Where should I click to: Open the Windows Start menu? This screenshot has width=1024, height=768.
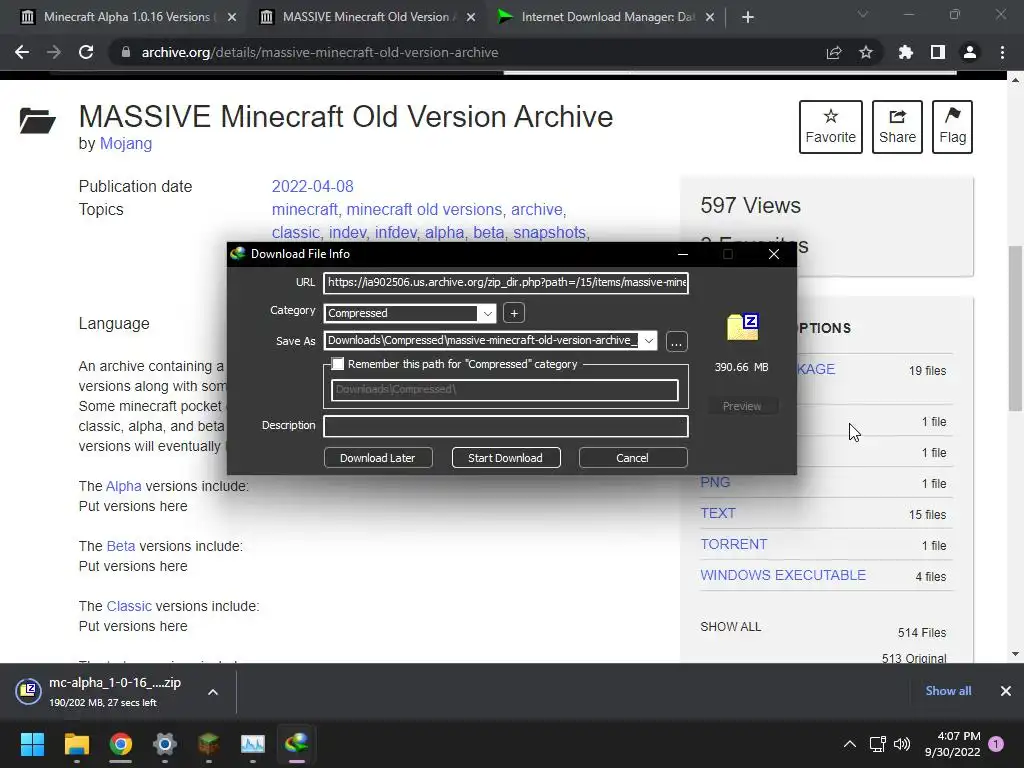[32, 744]
